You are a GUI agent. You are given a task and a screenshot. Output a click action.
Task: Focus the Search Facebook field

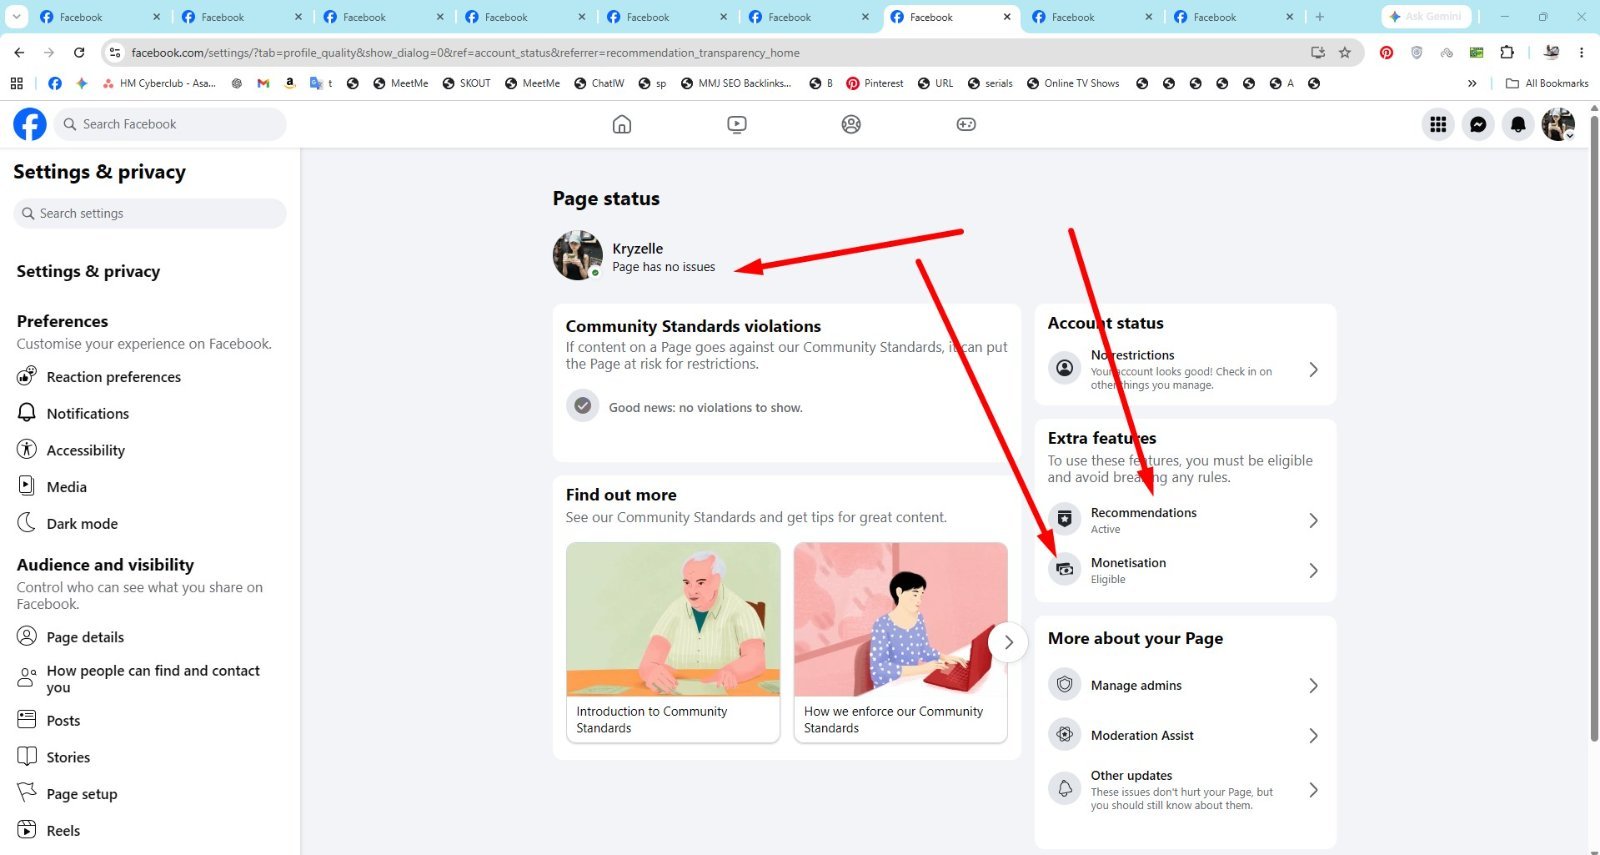point(170,124)
